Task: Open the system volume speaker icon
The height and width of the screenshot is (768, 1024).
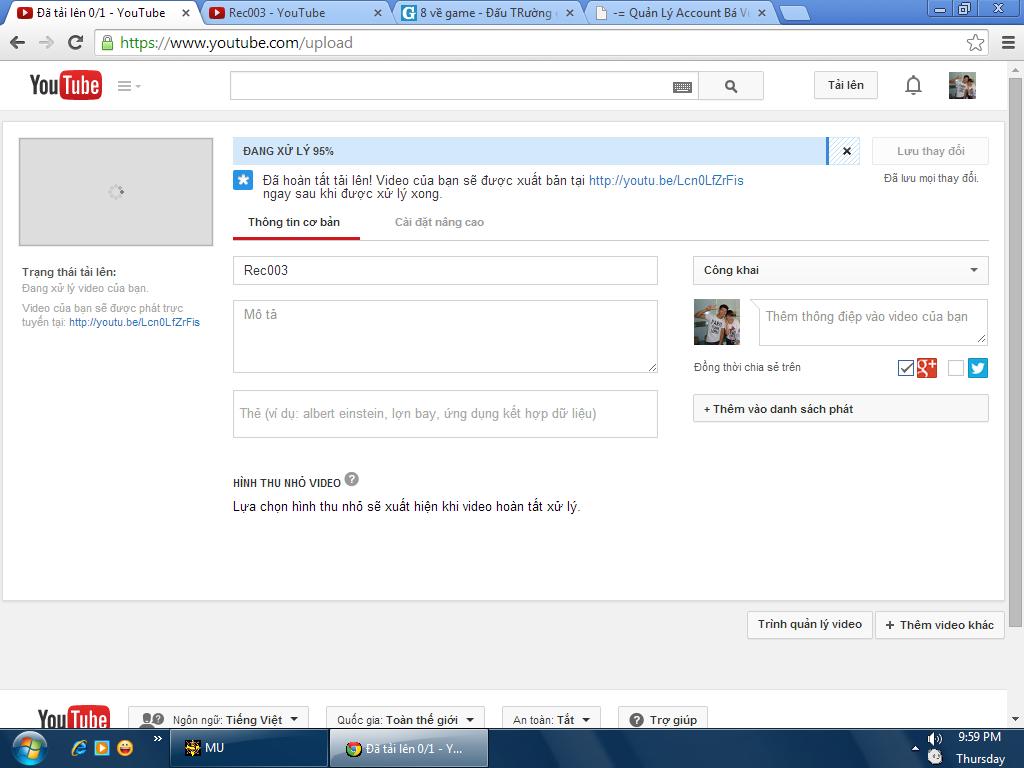Action: (x=935, y=739)
